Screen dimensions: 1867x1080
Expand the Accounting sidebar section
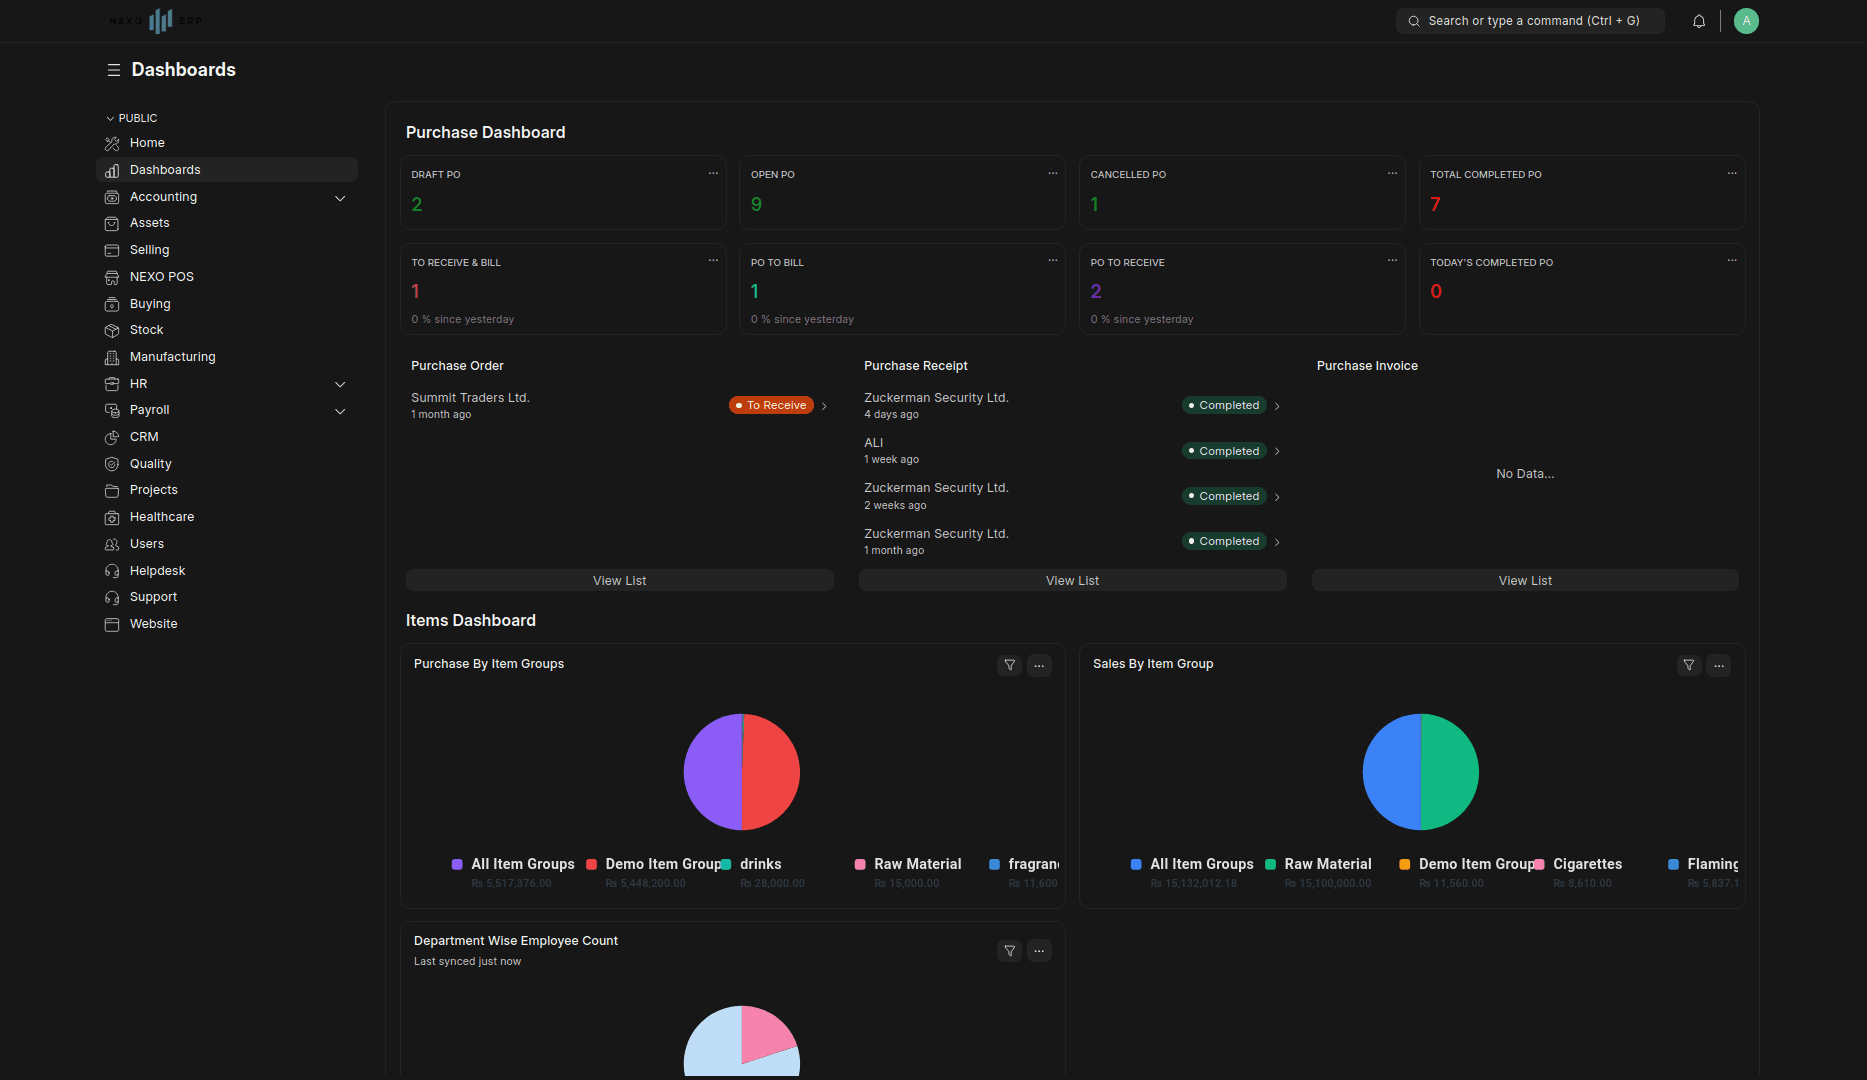[340, 198]
